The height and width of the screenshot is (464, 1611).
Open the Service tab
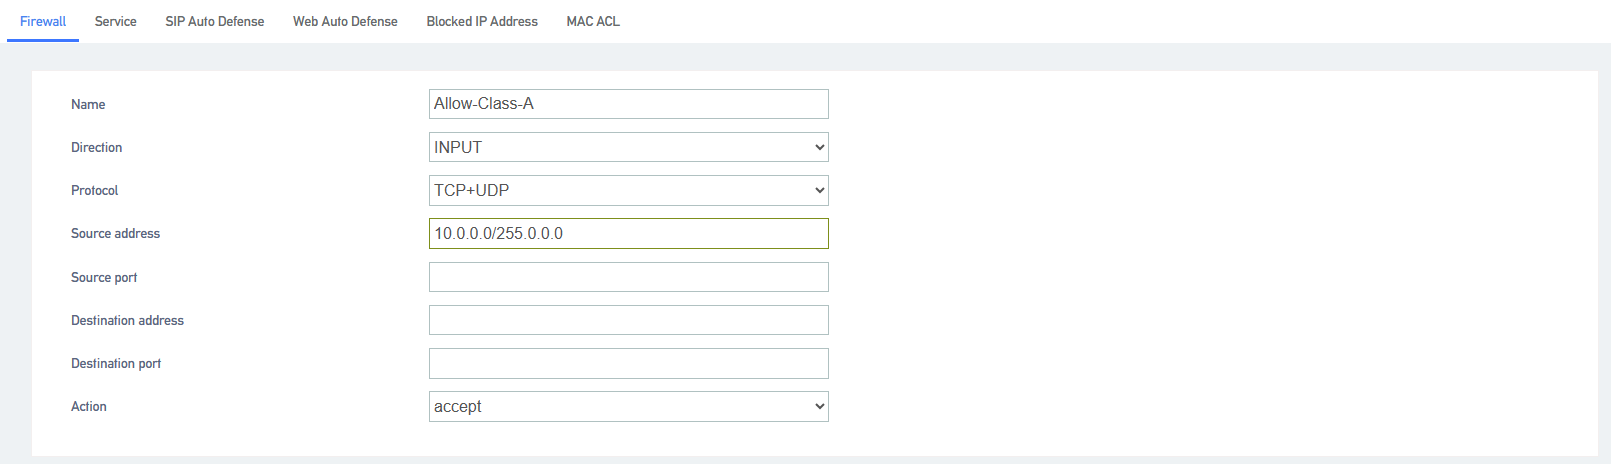(x=115, y=21)
